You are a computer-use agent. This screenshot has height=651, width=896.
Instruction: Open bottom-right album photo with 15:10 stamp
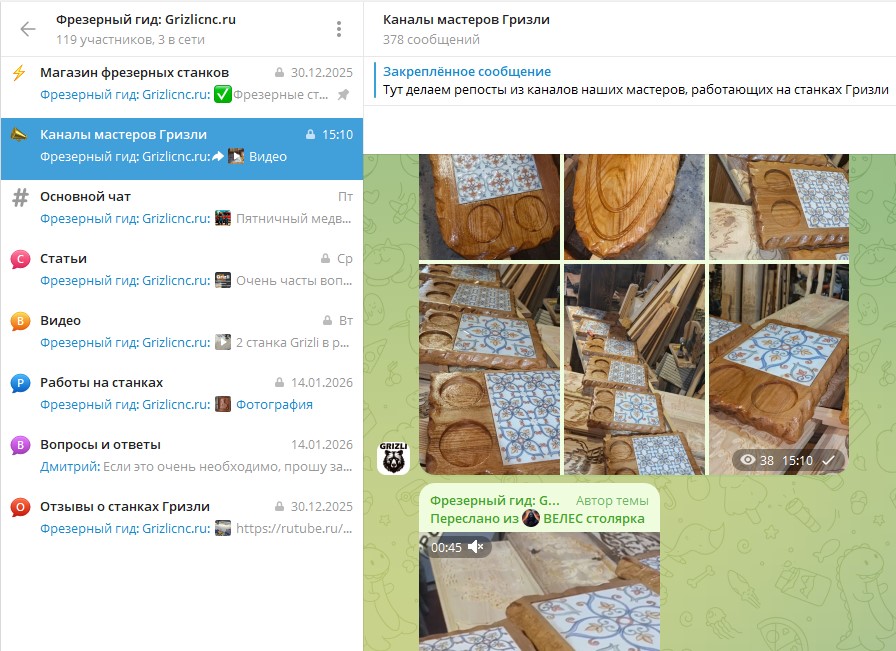point(779,369)
